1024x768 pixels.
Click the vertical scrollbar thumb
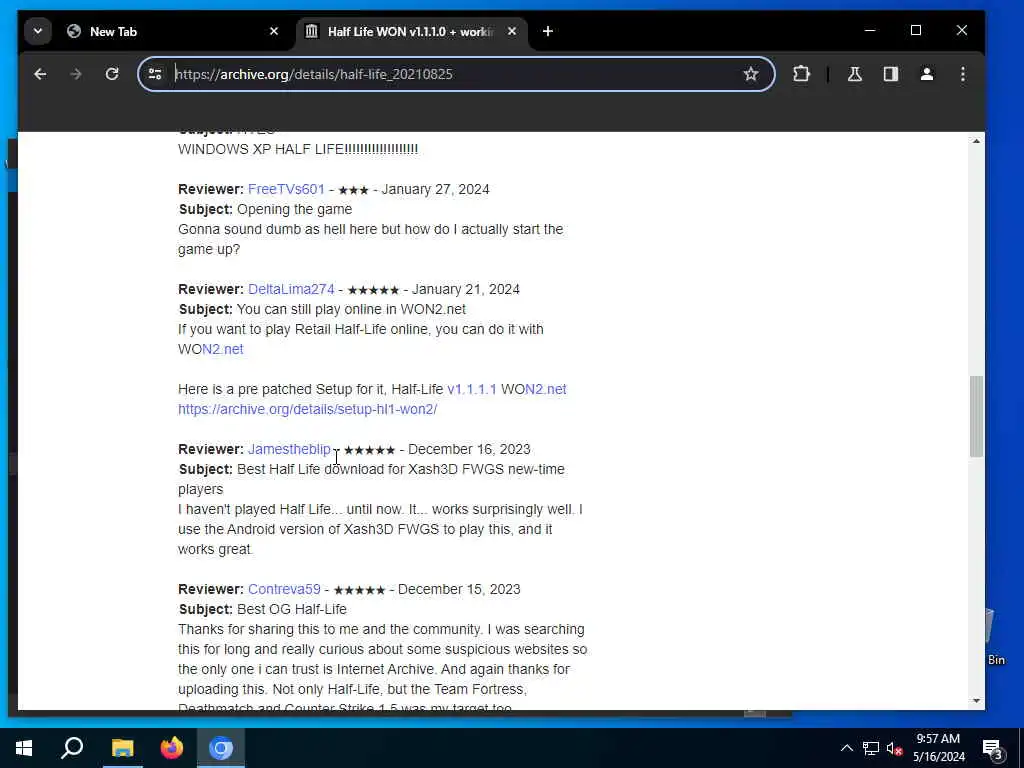(x=976, y=417)
